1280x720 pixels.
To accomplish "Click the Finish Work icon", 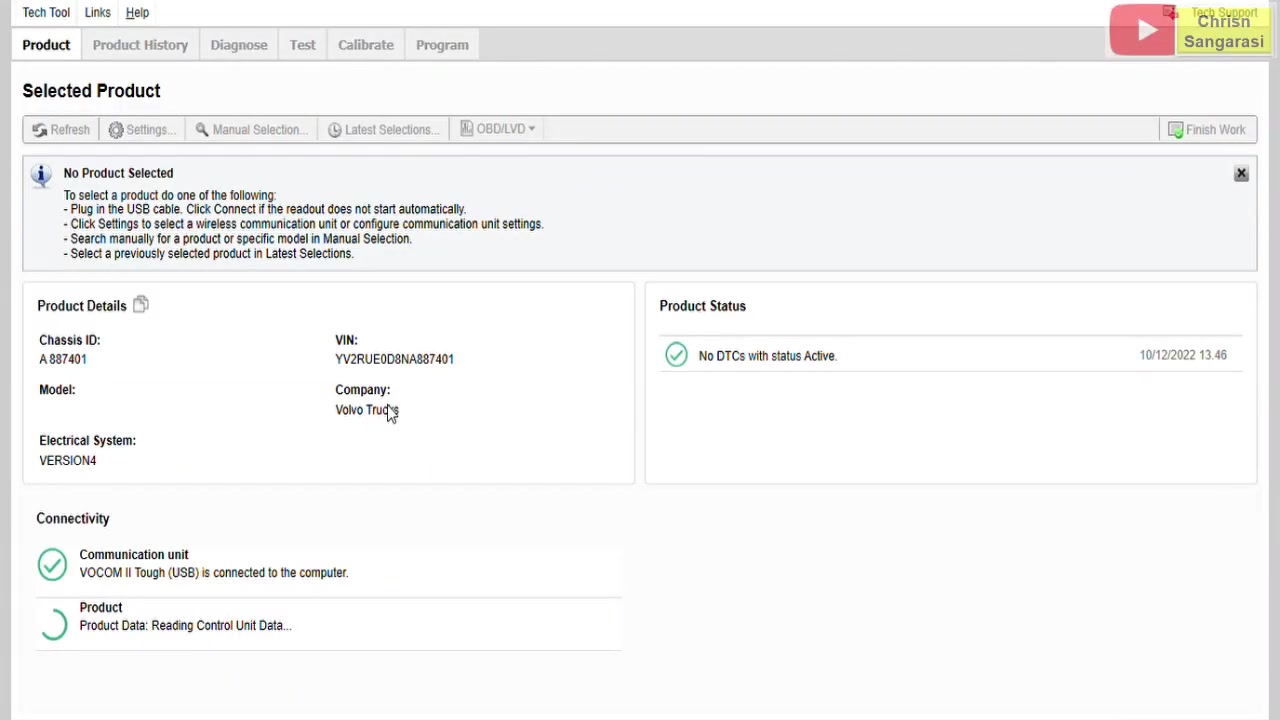I will pos(1176,129).
